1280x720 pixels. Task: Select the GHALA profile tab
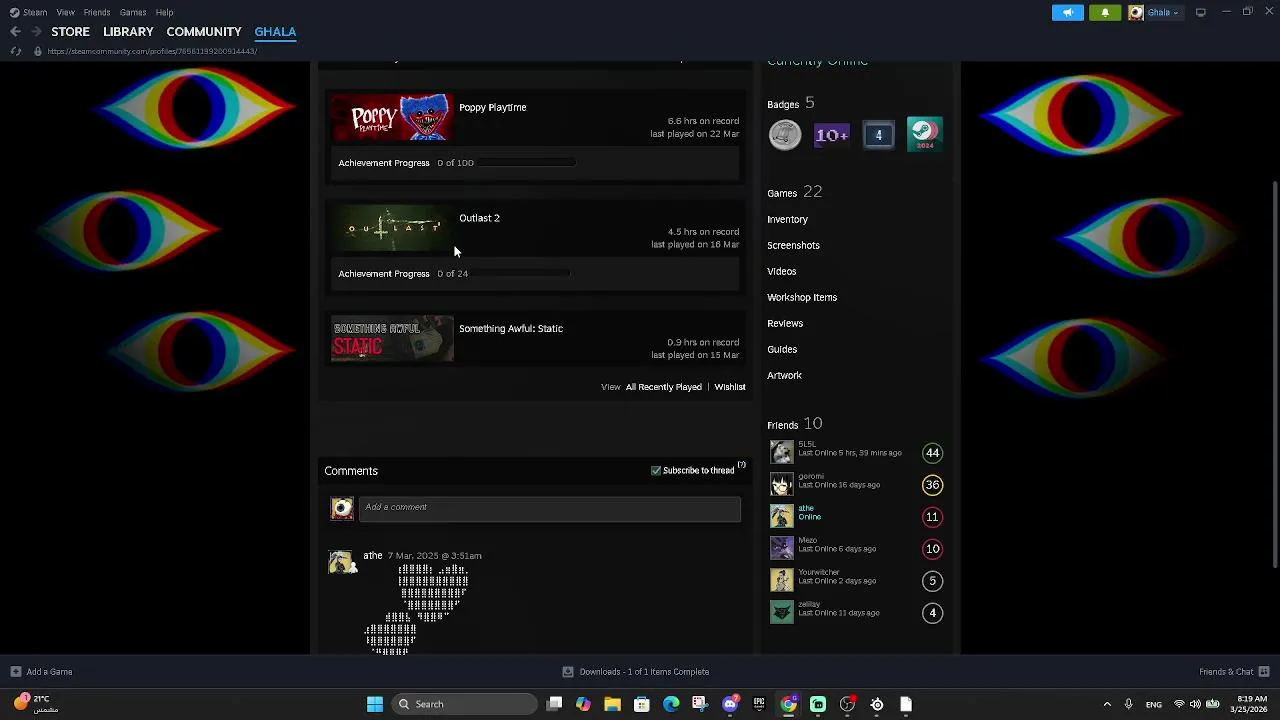[x=275, y=32]
